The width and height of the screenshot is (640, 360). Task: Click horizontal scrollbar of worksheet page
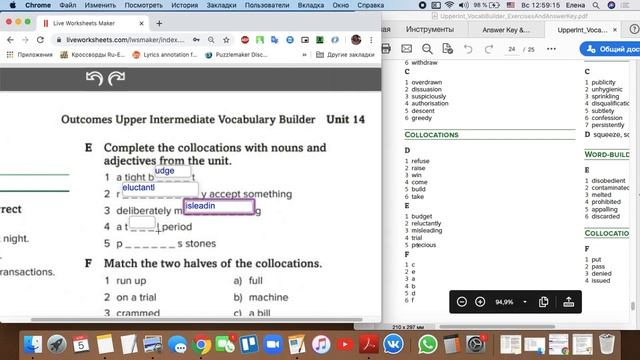pyautogui.click(x=196, y=320)
